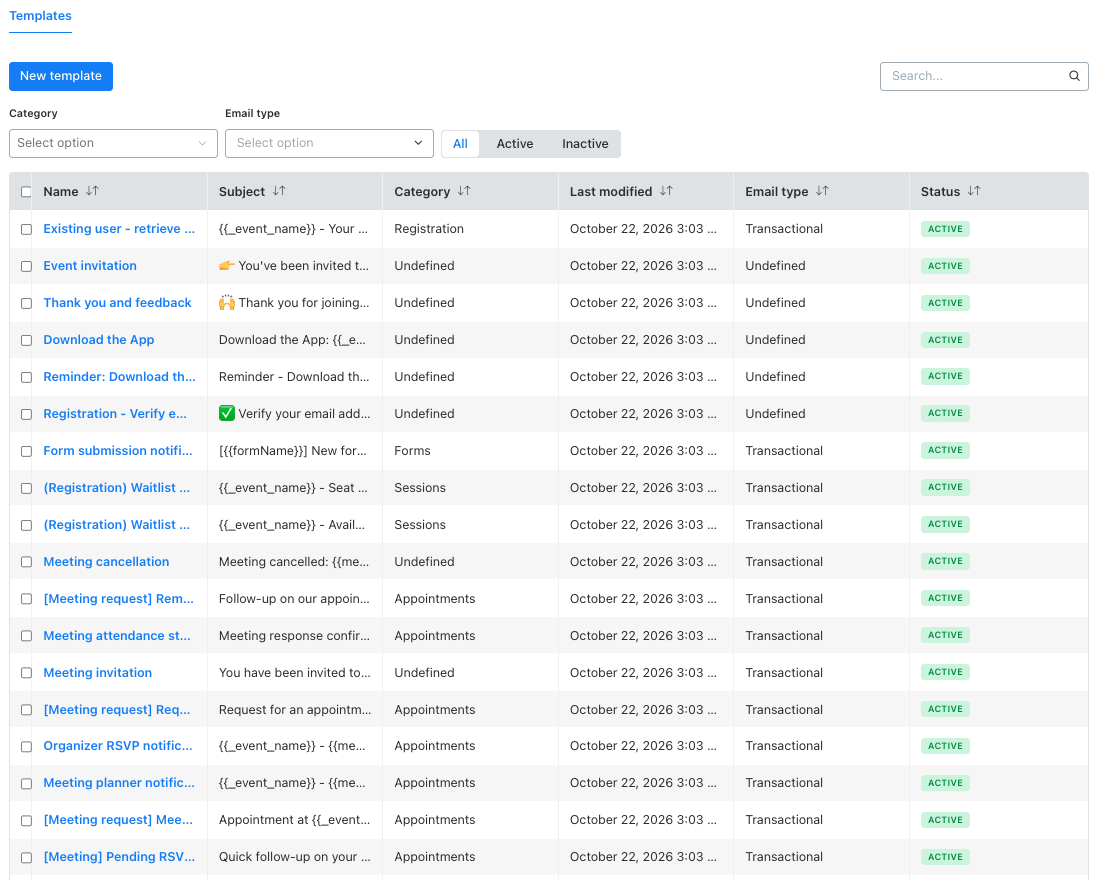Sort table by Last modified arrows
This screenshot has height=880, width=1095.
(x=666, y=191)
